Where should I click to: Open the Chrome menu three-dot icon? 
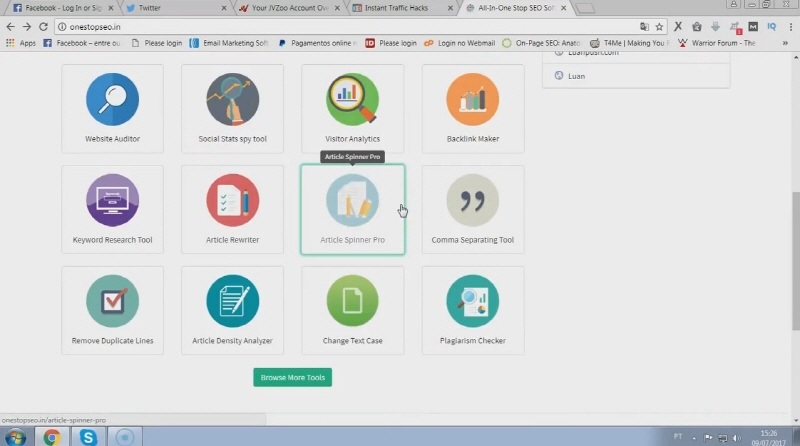click(791, 27)
